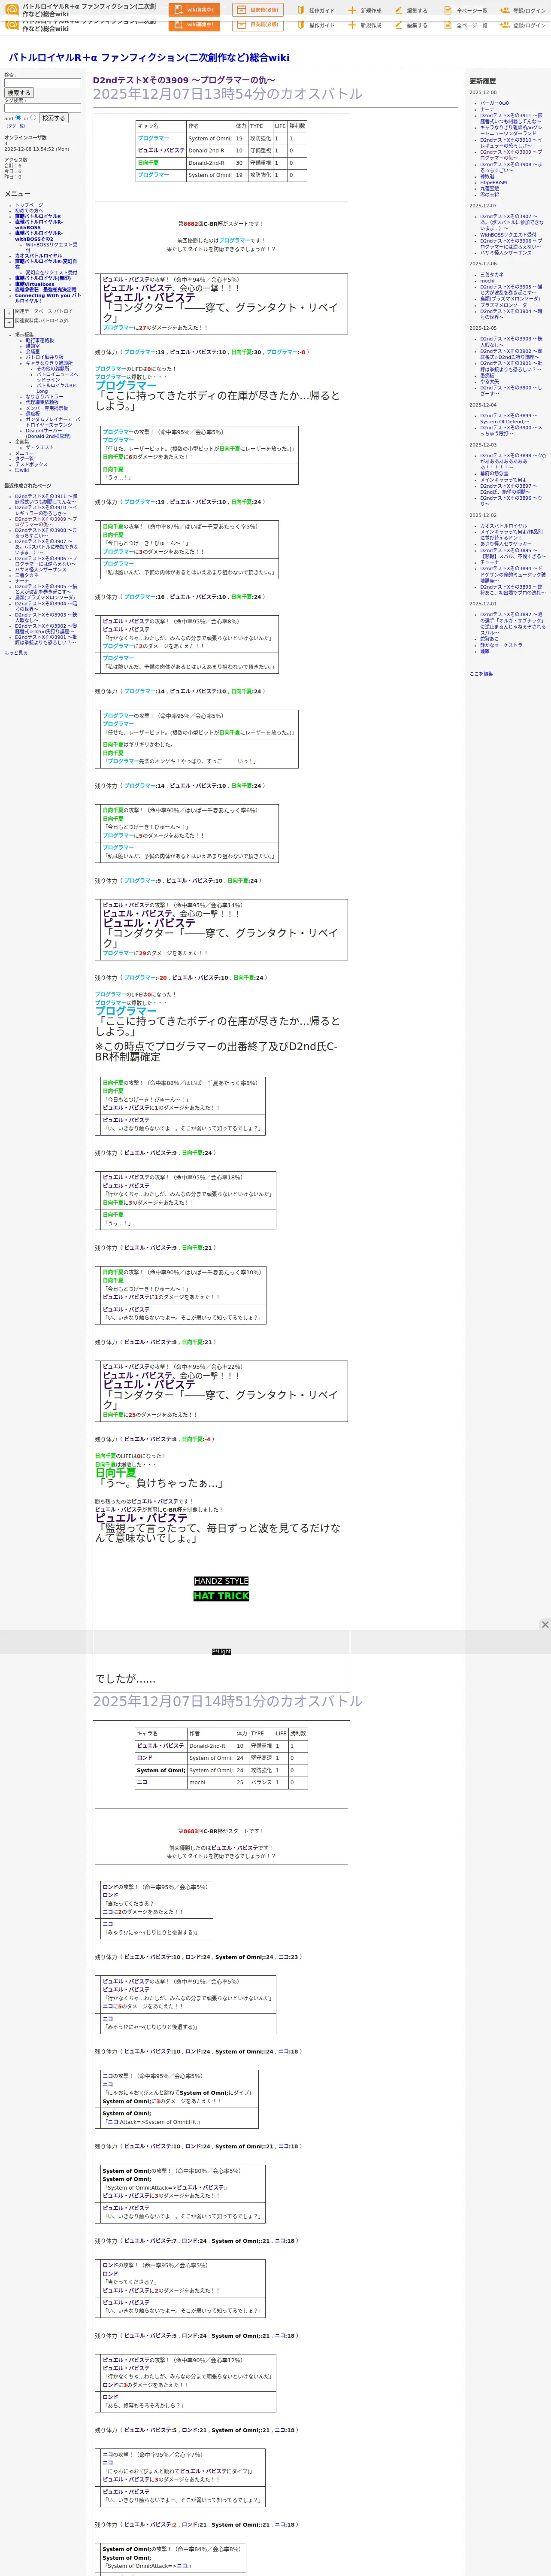
Task: Click もっと見る below recent pages
Action: [16, 653]
